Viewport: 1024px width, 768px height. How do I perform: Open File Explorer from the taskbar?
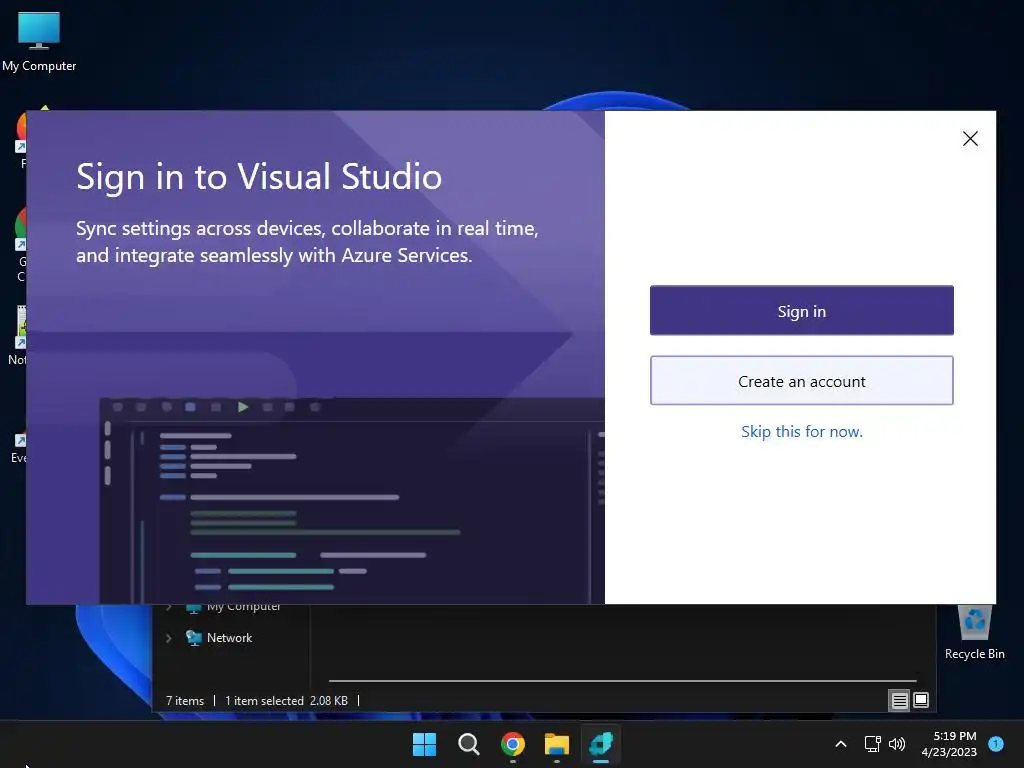pyautogui.click(x=556, y=744)
